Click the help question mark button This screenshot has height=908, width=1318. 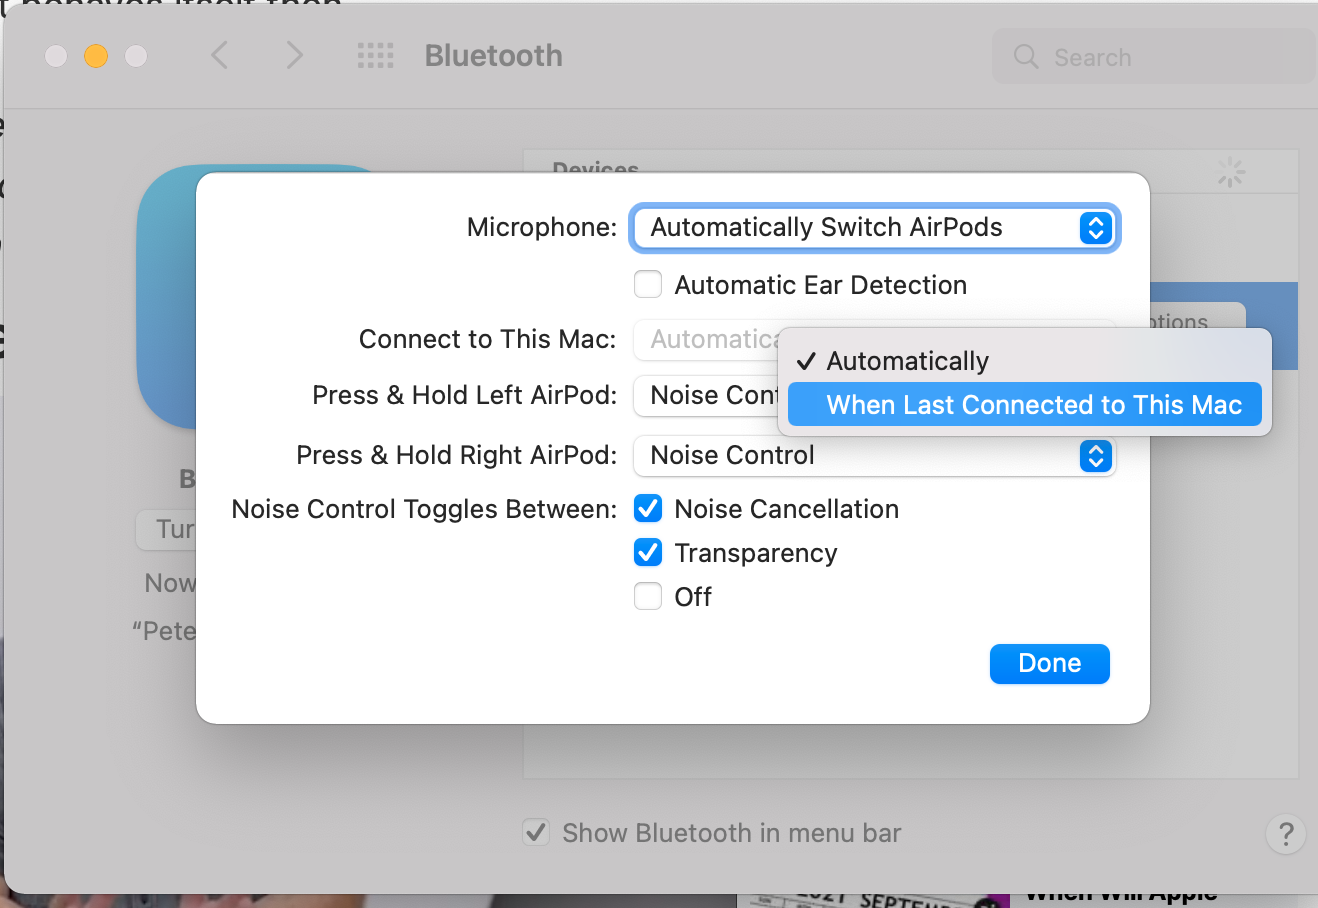(1286, 833)
